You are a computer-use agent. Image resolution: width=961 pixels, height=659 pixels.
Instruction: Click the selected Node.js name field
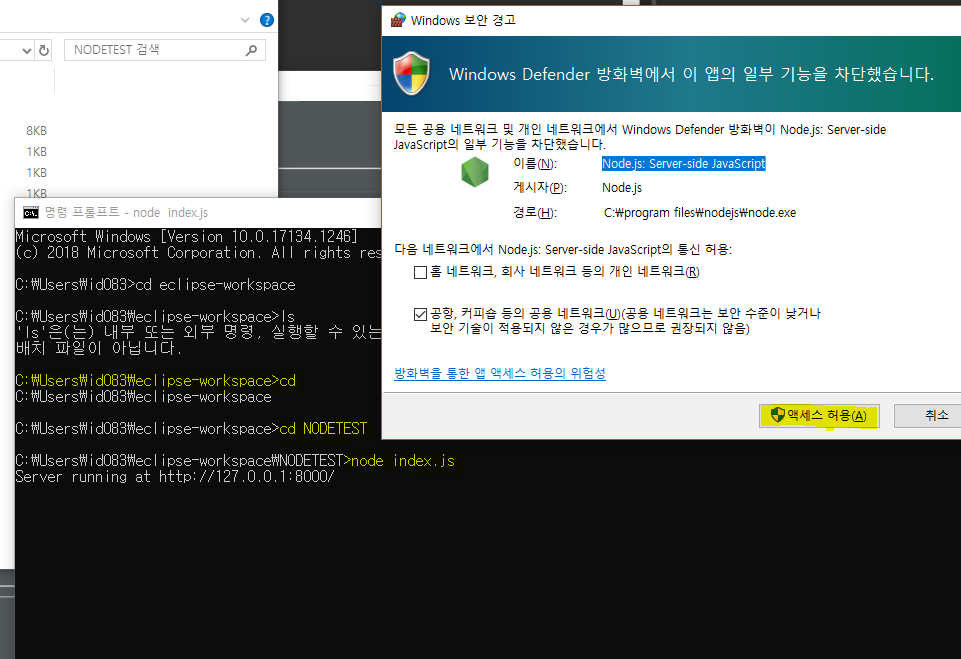point(683,164)
